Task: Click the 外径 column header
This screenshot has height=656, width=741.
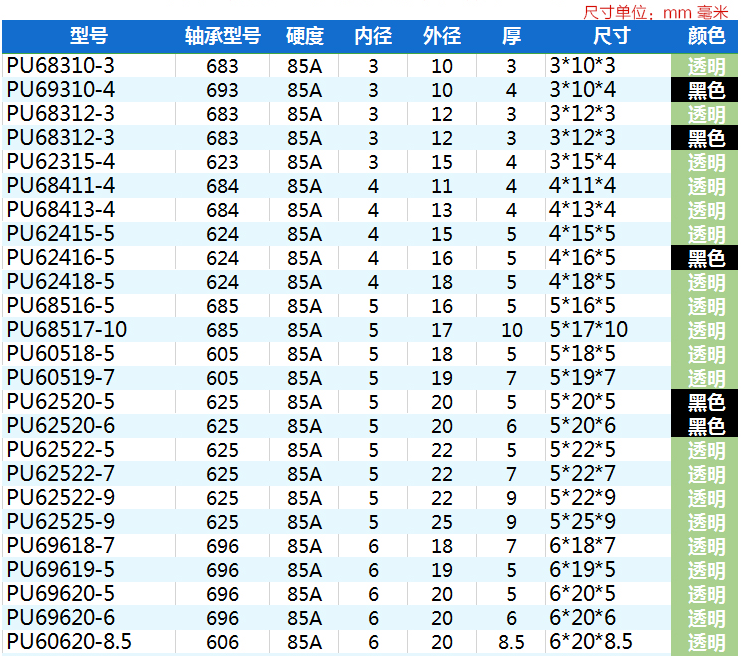Action: point(441,37)
